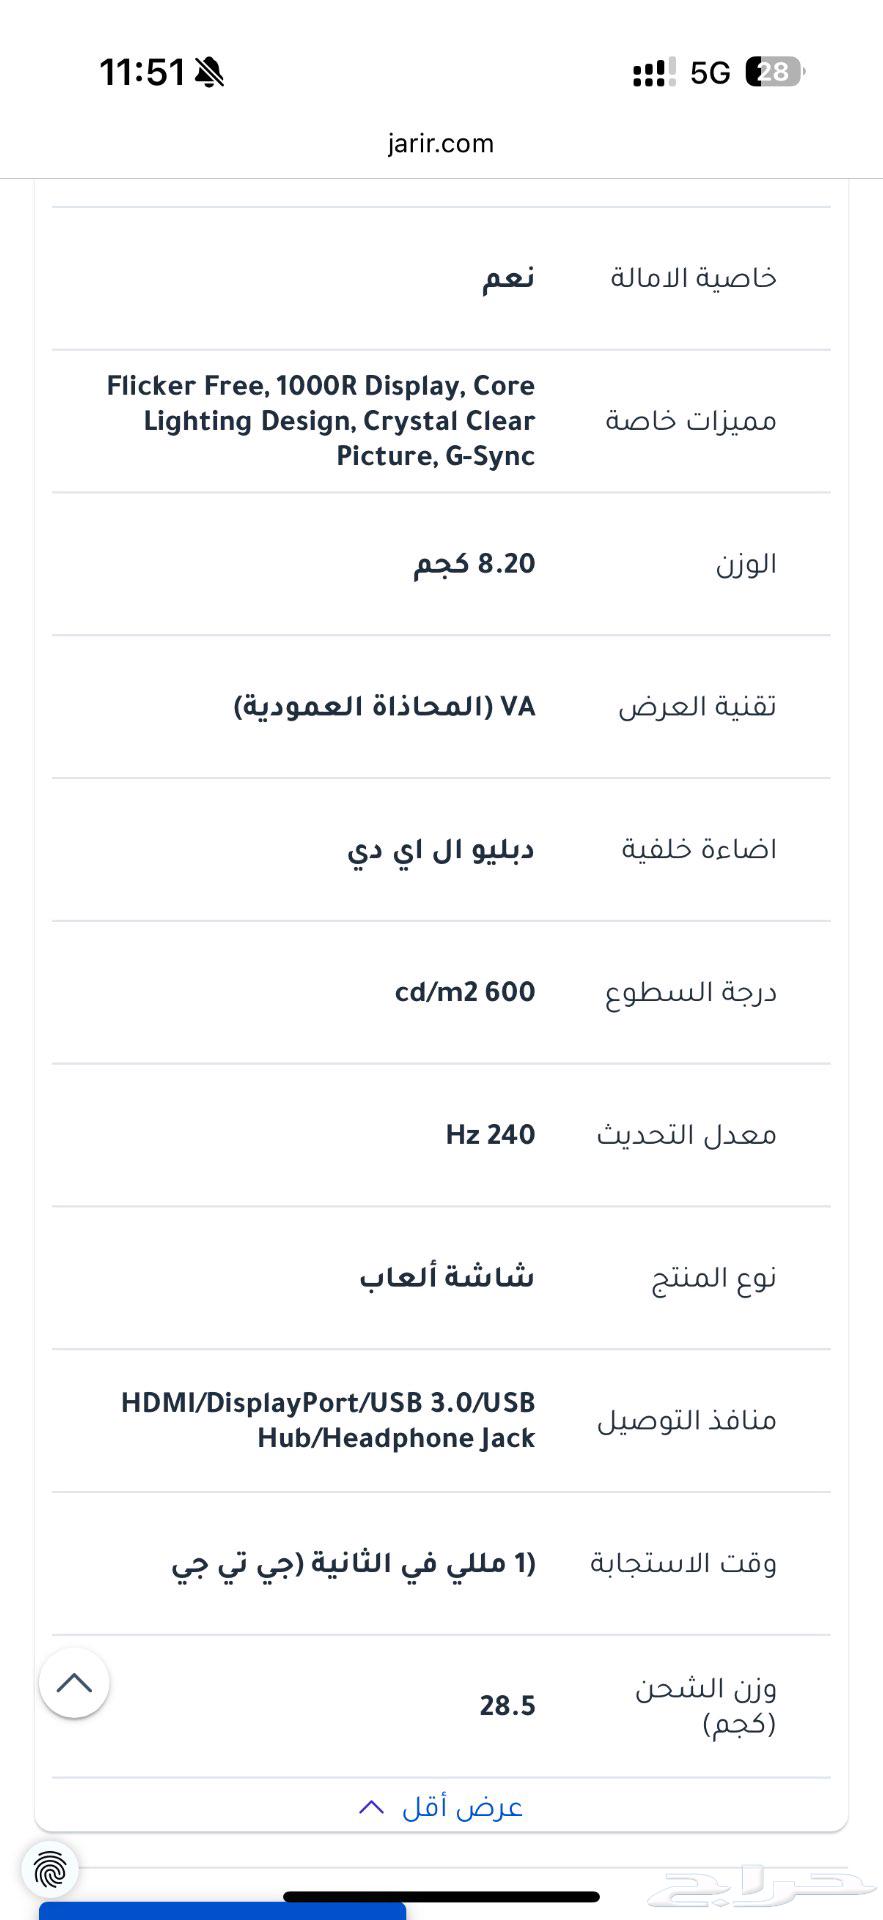Viewport: 883px width, 1920px height.
Task: Tap the clock showing 11:51
Action: [x=142, y=73]
